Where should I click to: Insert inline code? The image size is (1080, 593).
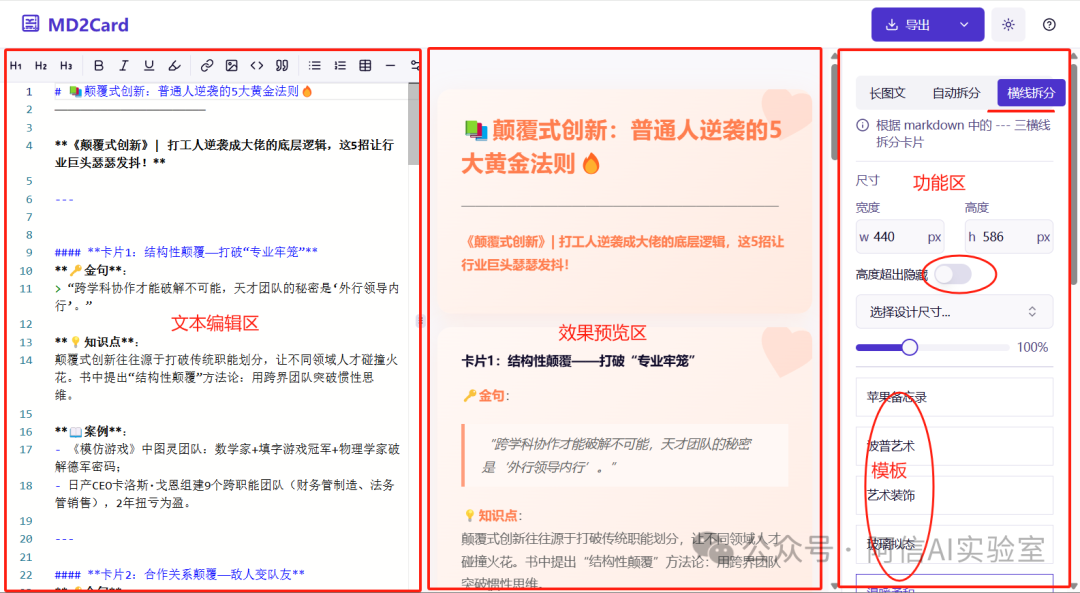[256, 66]
